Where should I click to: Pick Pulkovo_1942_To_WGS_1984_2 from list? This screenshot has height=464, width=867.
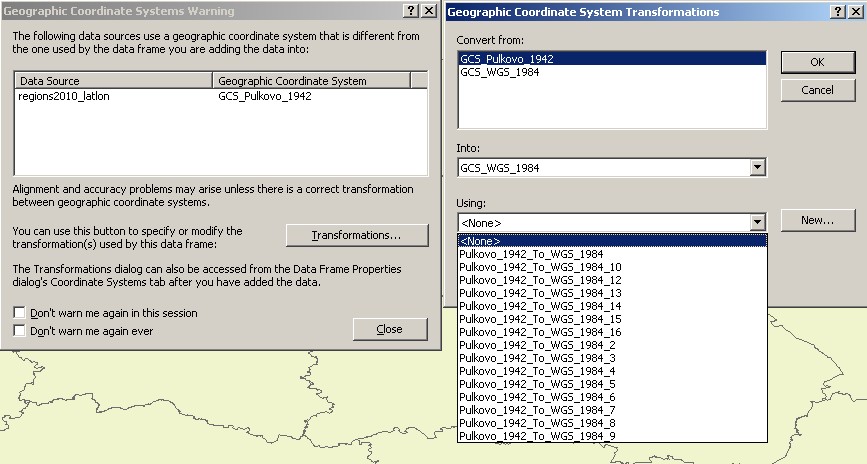point(612,345)
